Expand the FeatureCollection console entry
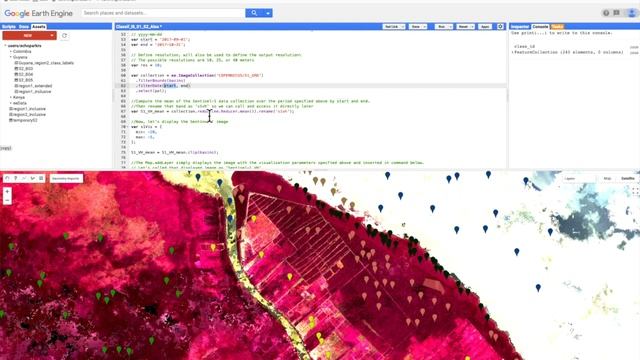640x360 pixels. pos(513,52)
